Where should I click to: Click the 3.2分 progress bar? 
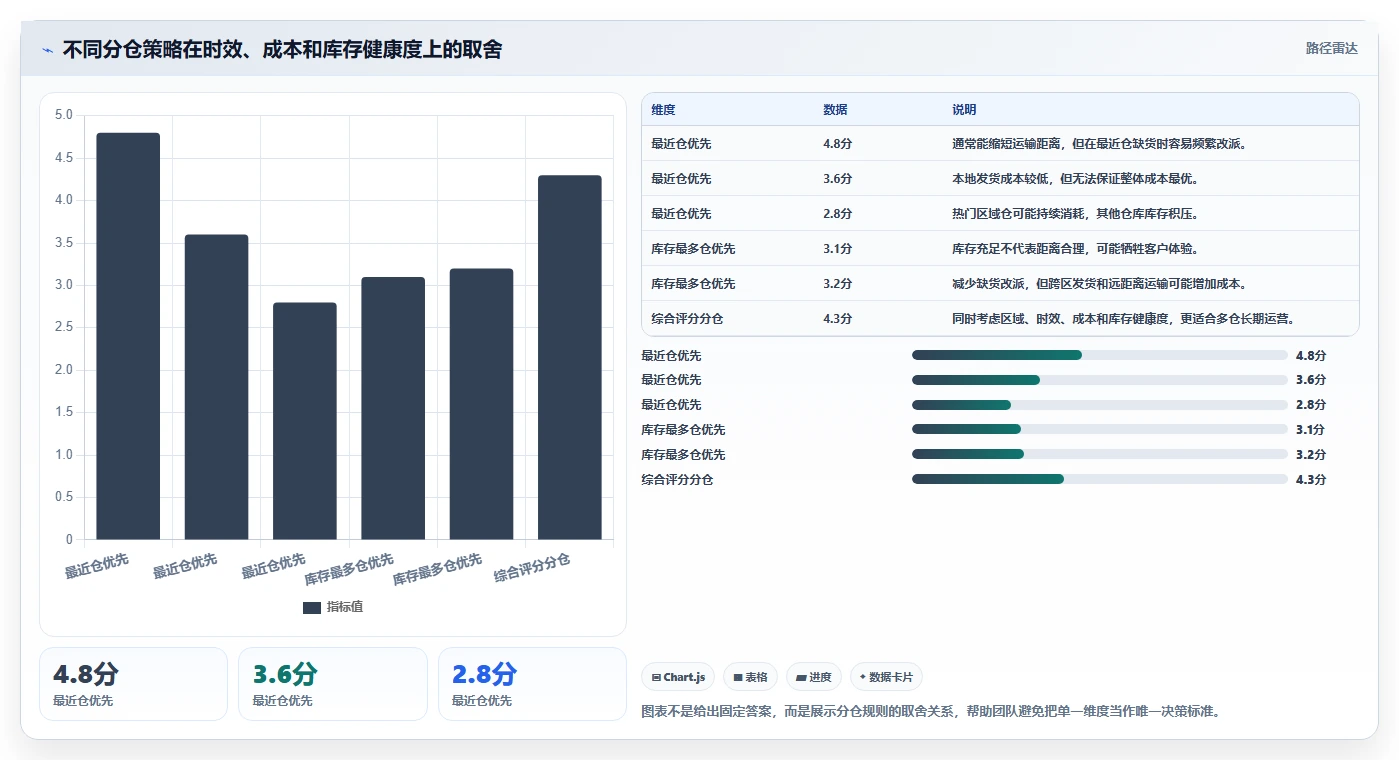[x=1100, y=454]
